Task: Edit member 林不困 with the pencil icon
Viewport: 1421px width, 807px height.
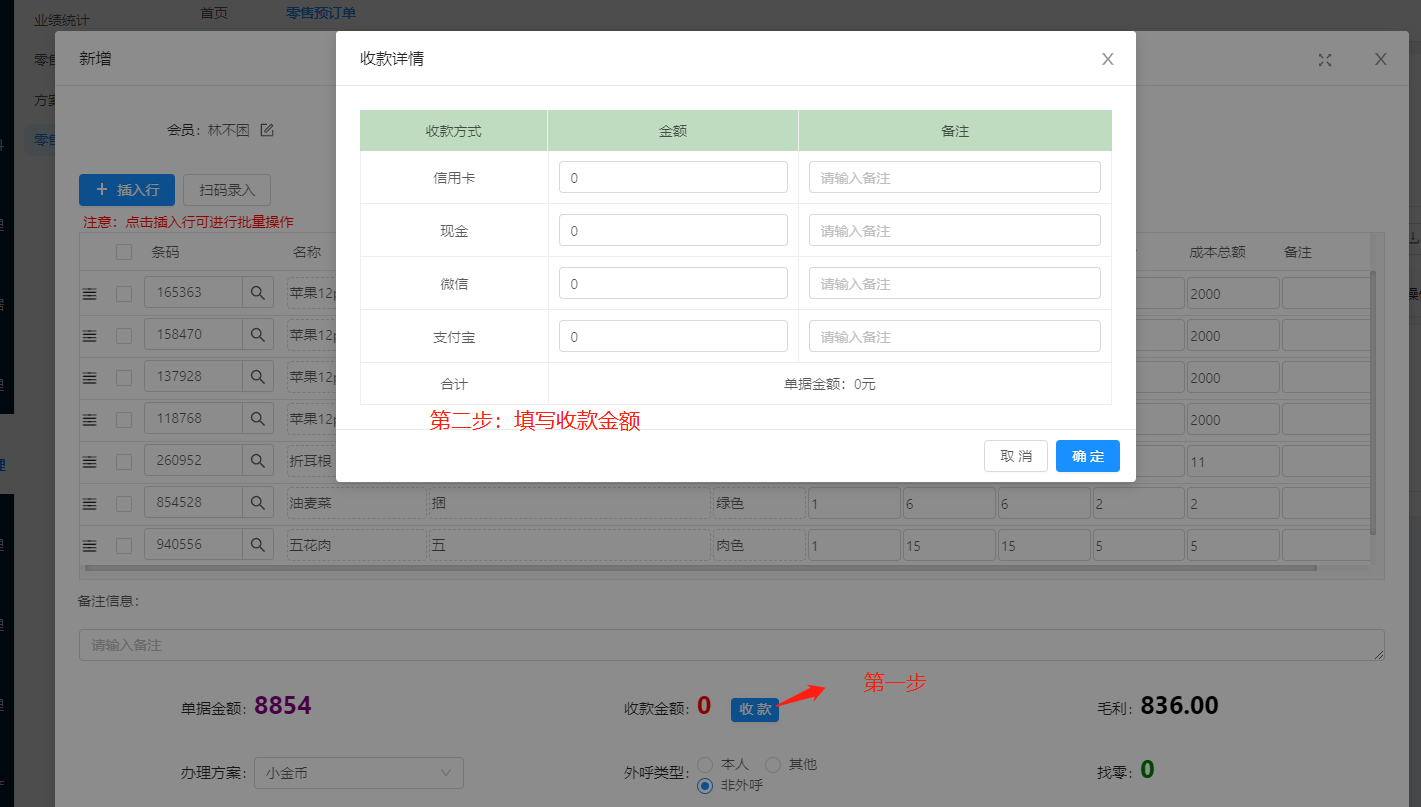Action: click(x=267, y=130)
